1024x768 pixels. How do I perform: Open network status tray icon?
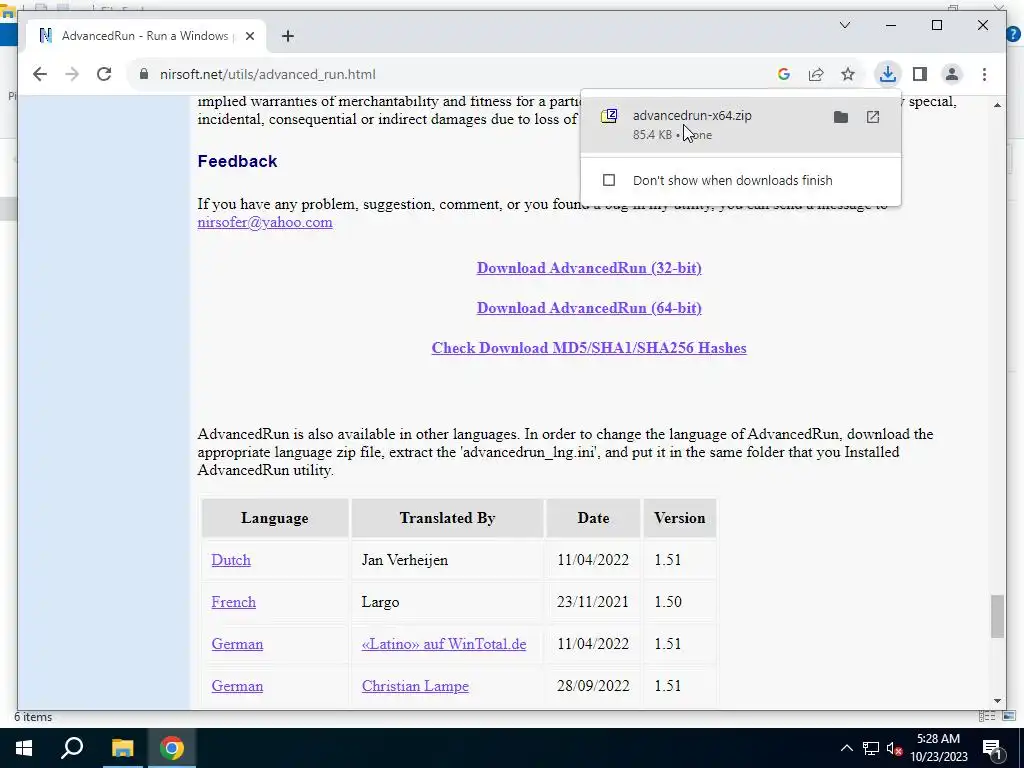point(871,748)
